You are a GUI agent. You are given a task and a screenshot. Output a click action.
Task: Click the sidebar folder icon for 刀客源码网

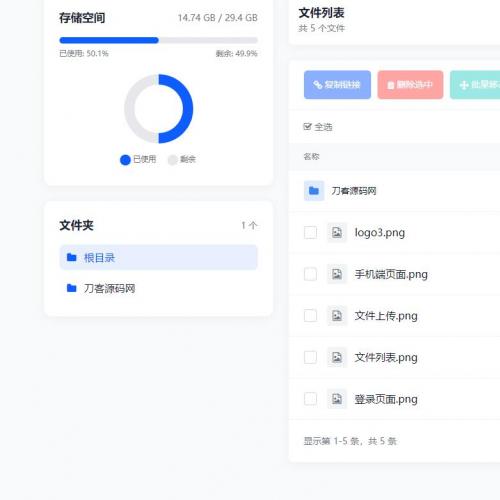[x=72, y=288]
